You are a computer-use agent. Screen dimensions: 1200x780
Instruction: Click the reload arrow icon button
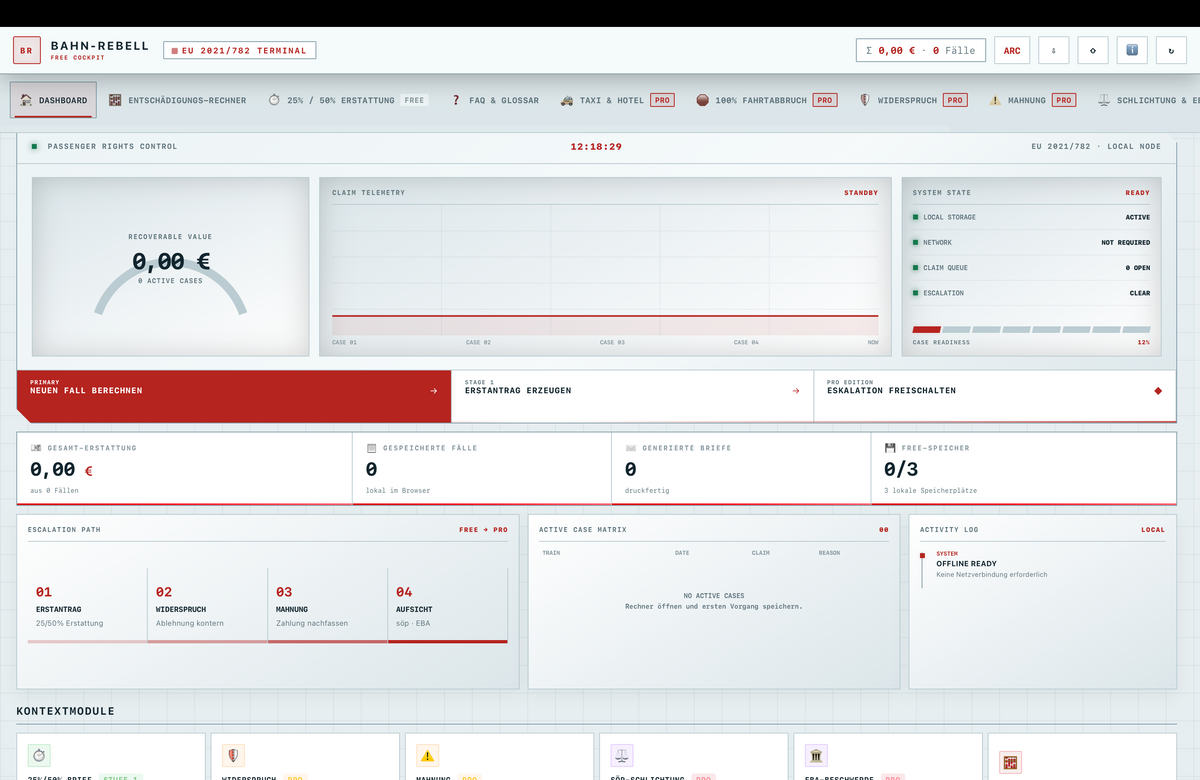click(x=1171, y=50)
